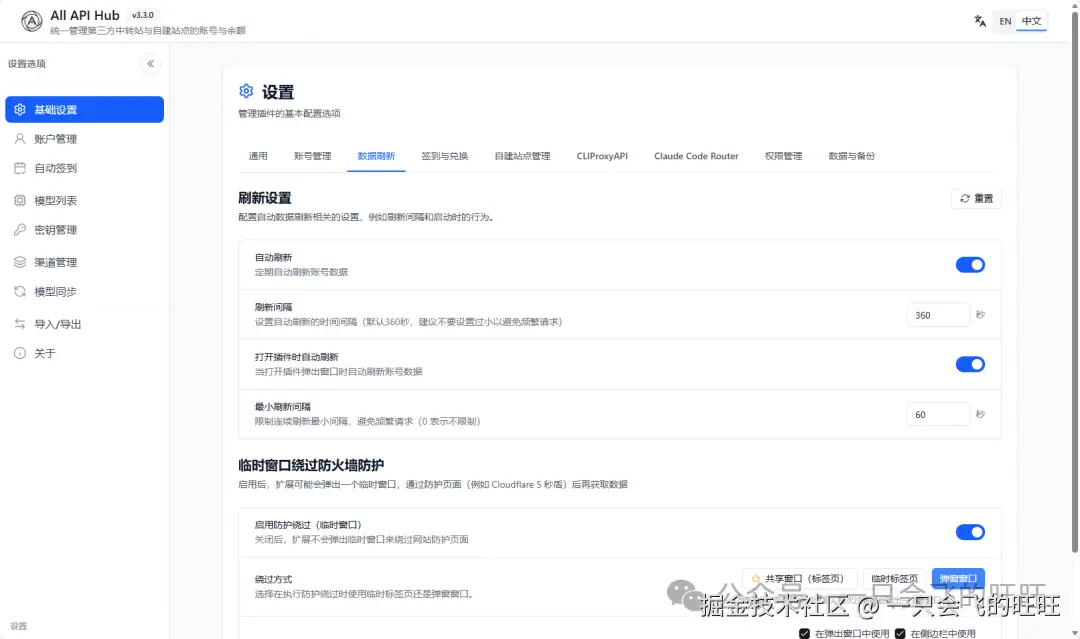This screenshot has width=1080, height=639.
Task: Click the 设置选项 sidebar header text
Action: click(27, 64)
